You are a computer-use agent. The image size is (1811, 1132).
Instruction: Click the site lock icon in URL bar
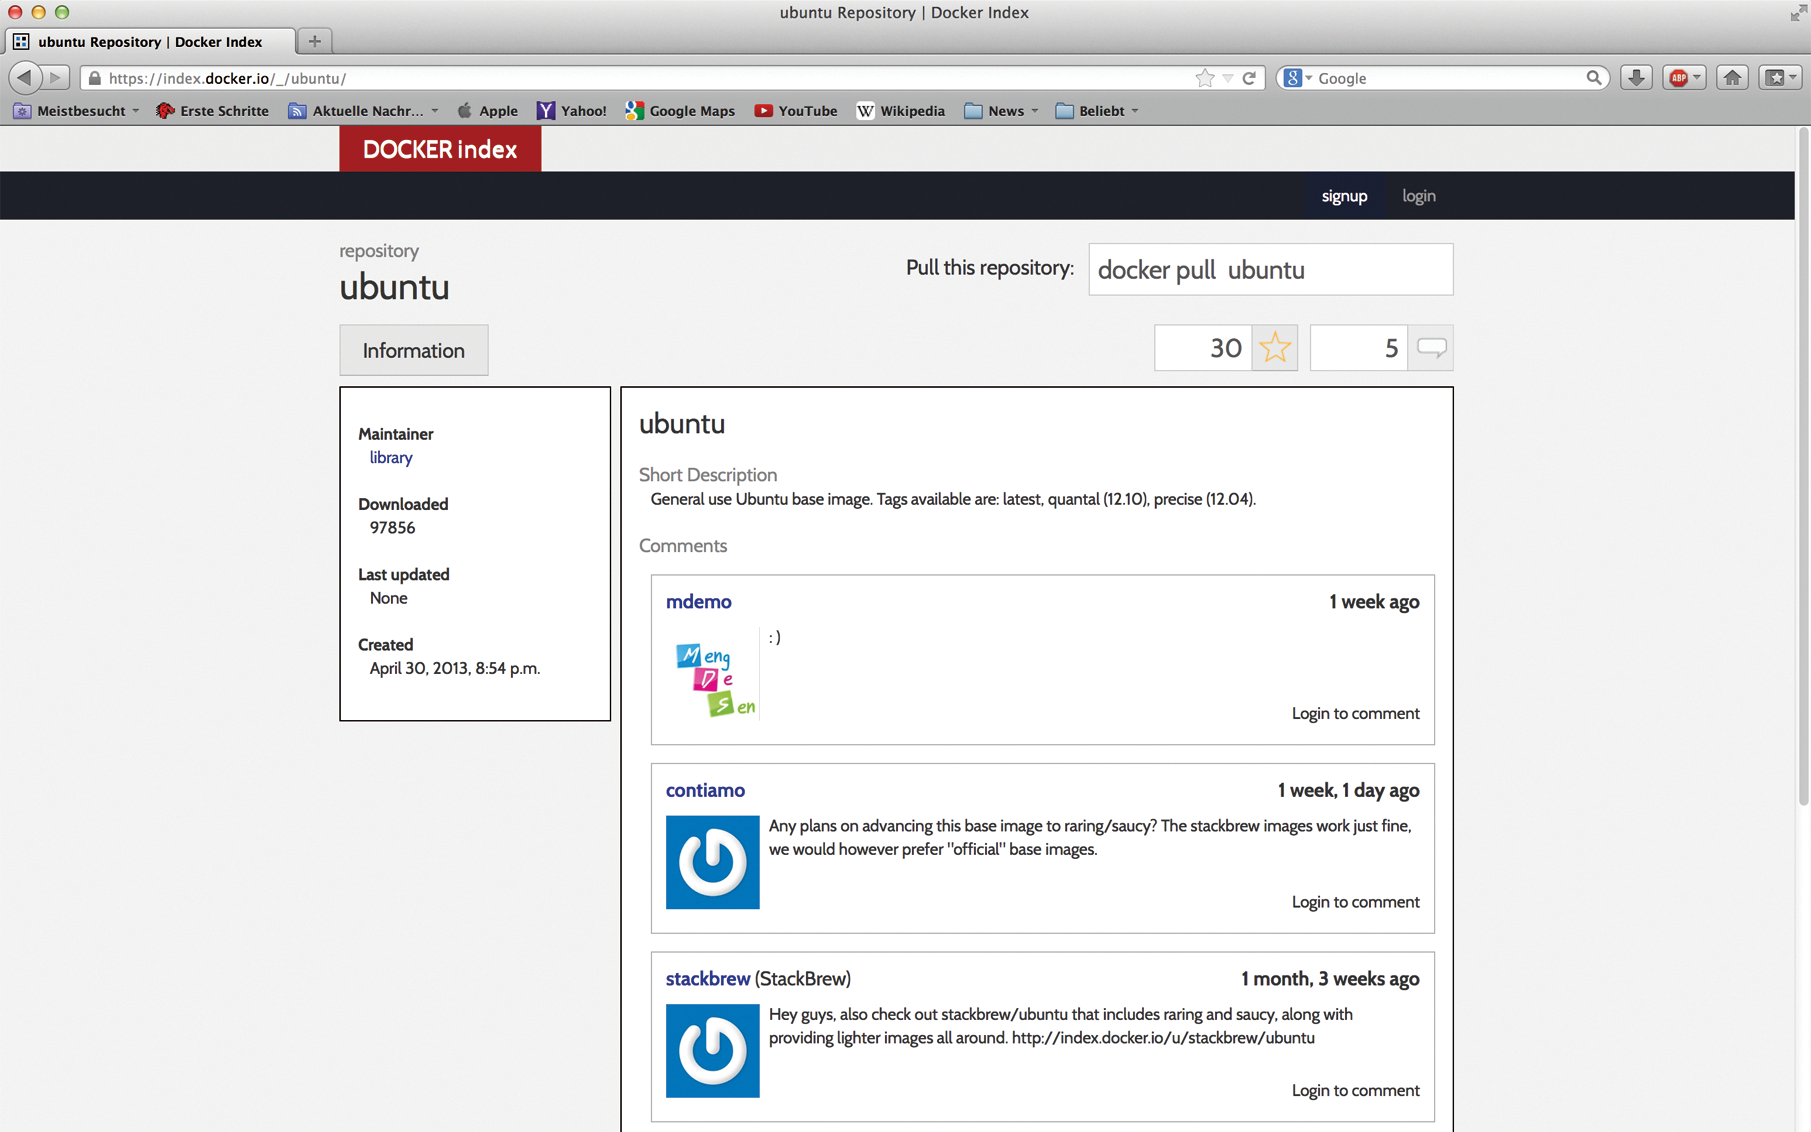95,78
